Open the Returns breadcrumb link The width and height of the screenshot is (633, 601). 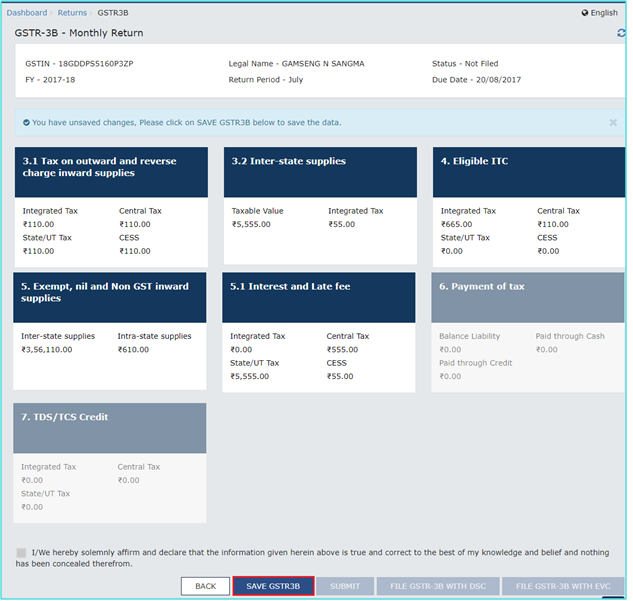tap(72, 13)
